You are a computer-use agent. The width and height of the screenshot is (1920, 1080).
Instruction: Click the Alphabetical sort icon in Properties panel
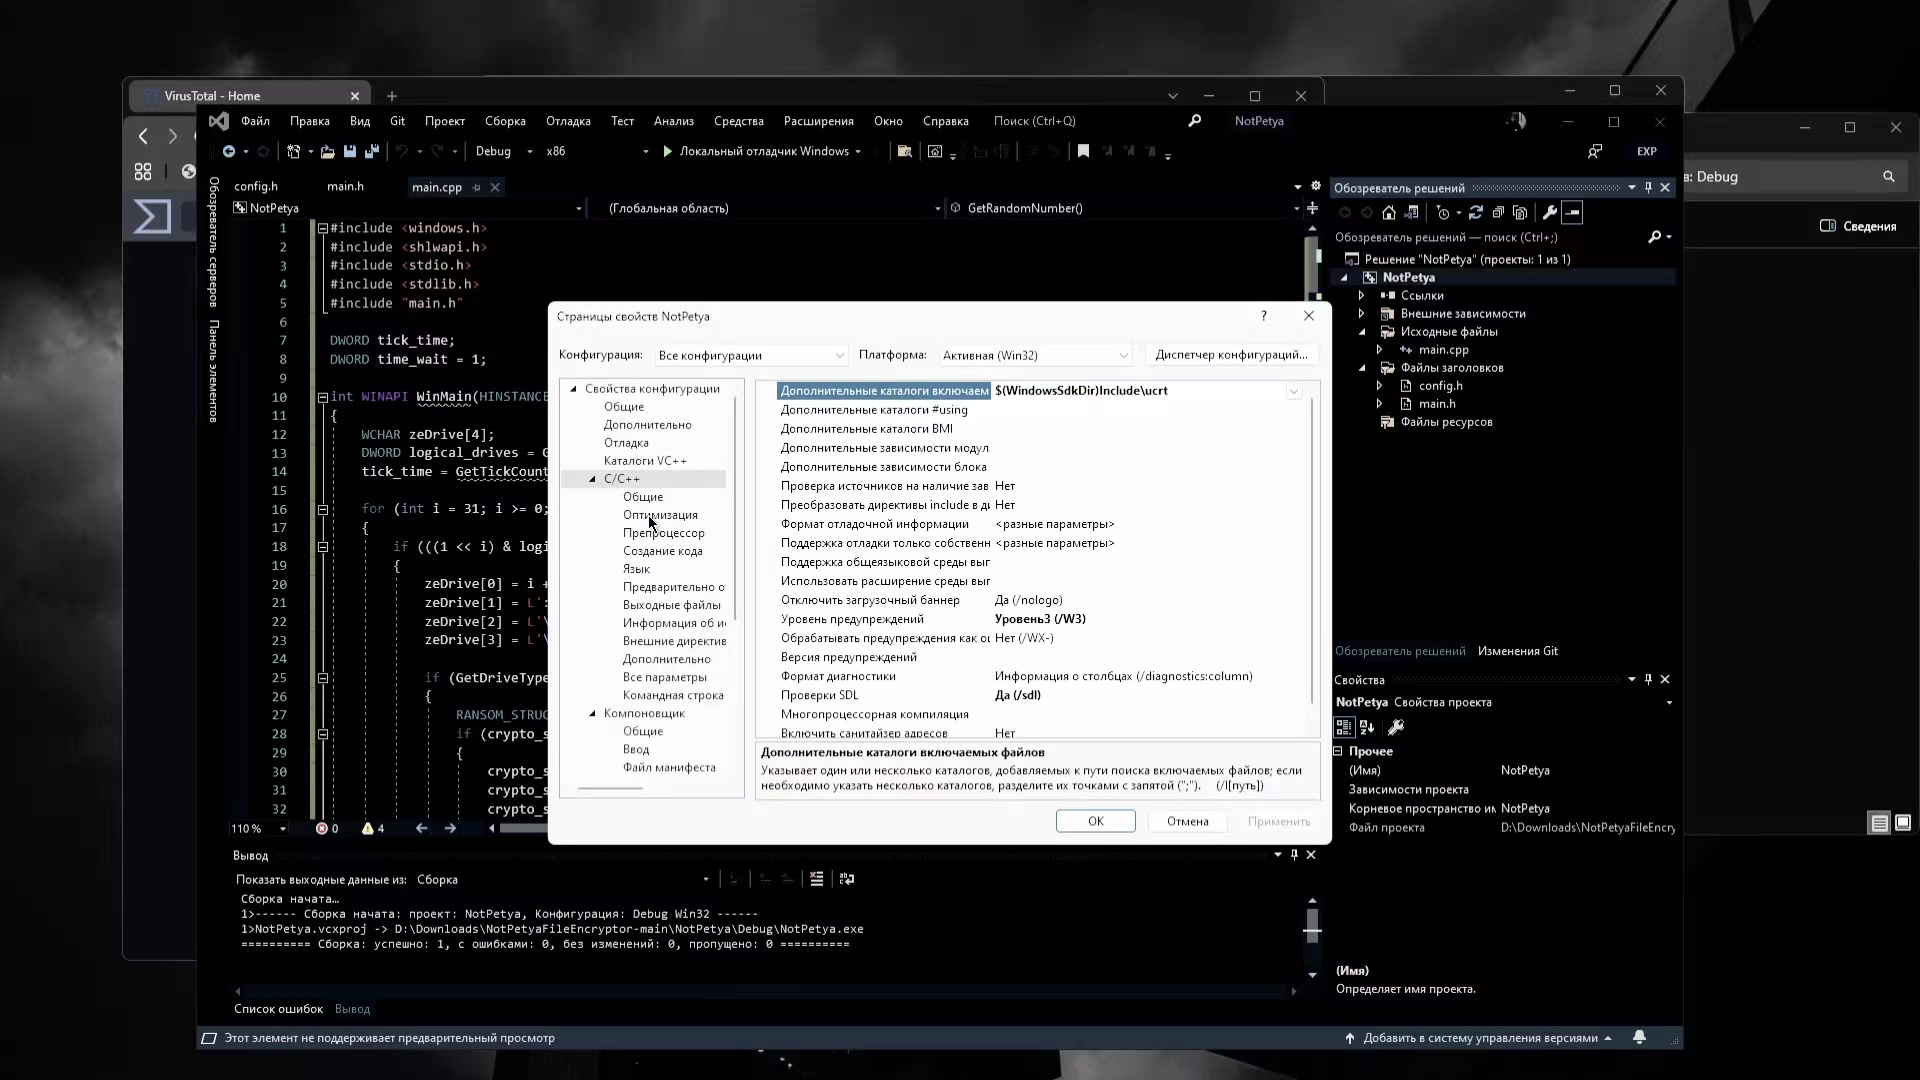pos(1367,728)
